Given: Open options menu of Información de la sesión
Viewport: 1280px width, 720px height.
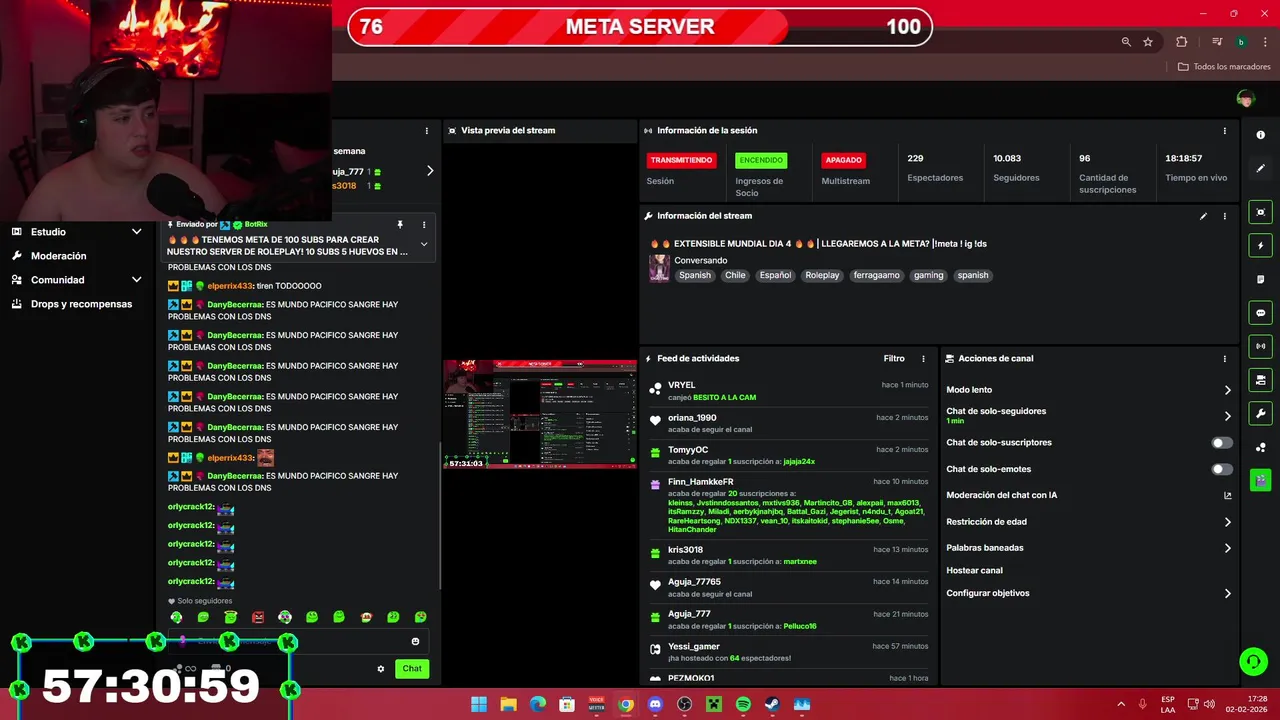Looking at the screenshot, I should click(1224, 131).
